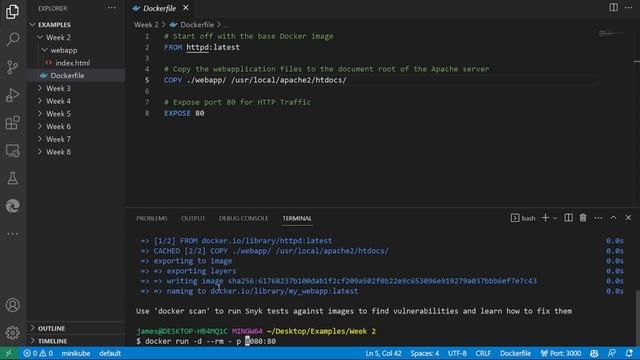Open the Testing flask view
The height and width of the screenshot is (360, 640).
click(13, 178)
